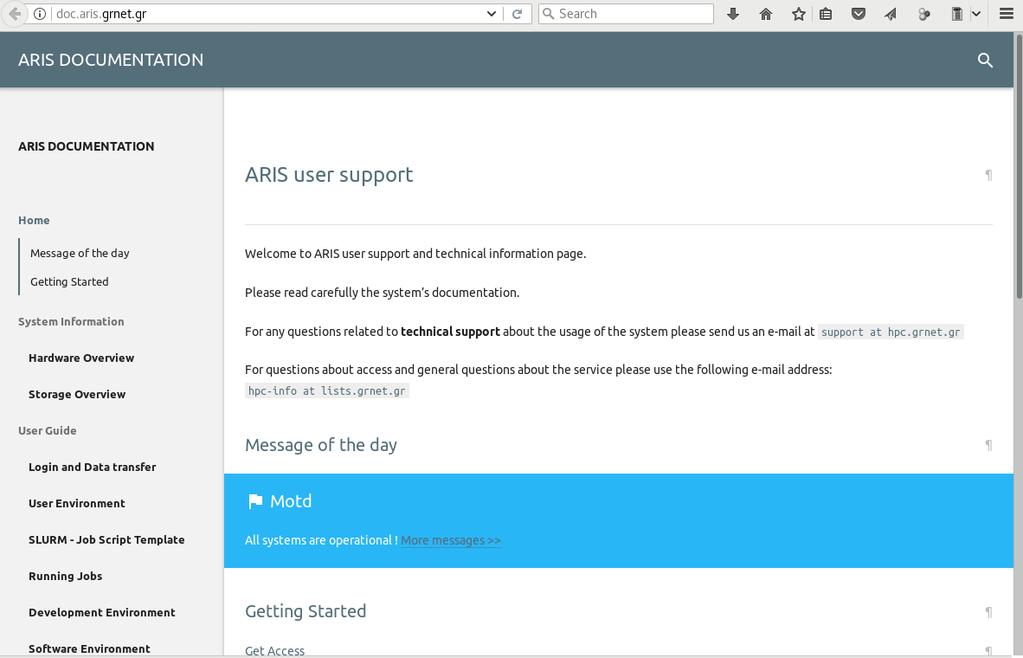Click the ARIS DOCUMENTATION header title
The width and height of the screenshot is (1023, 658).
pyautogui.click(x=111, y=60)
